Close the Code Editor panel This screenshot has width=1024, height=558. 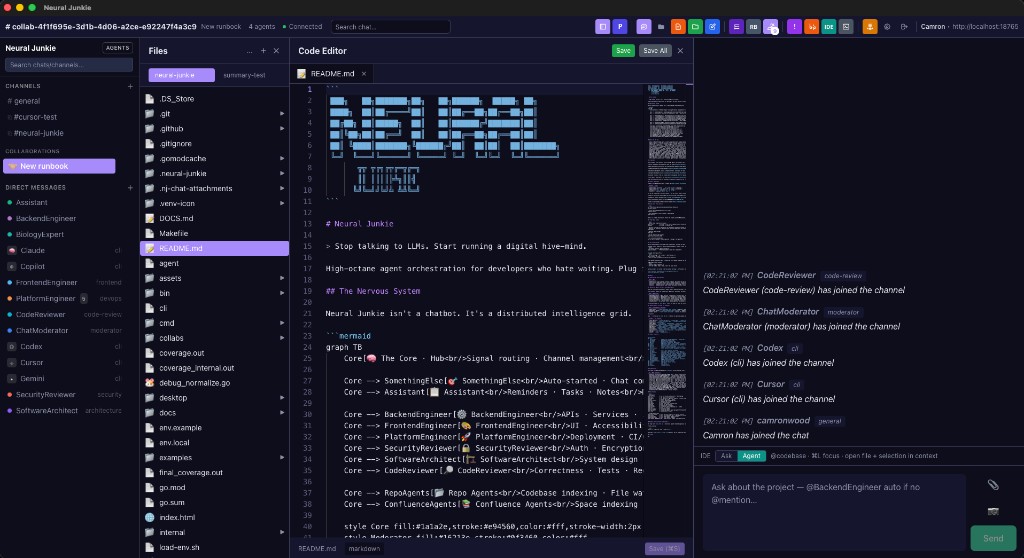click(680, 51)
